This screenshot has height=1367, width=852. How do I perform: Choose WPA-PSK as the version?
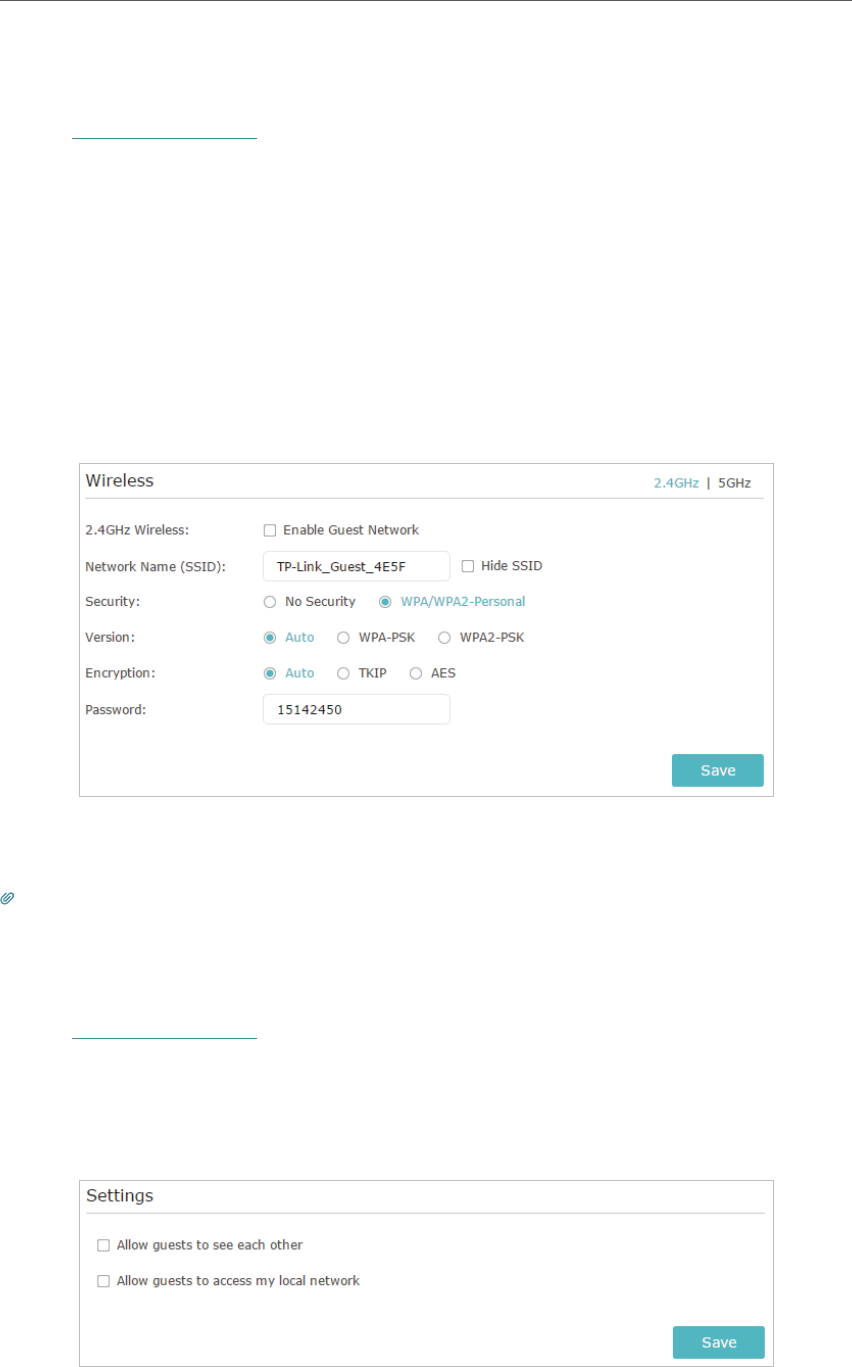point(343,637)
